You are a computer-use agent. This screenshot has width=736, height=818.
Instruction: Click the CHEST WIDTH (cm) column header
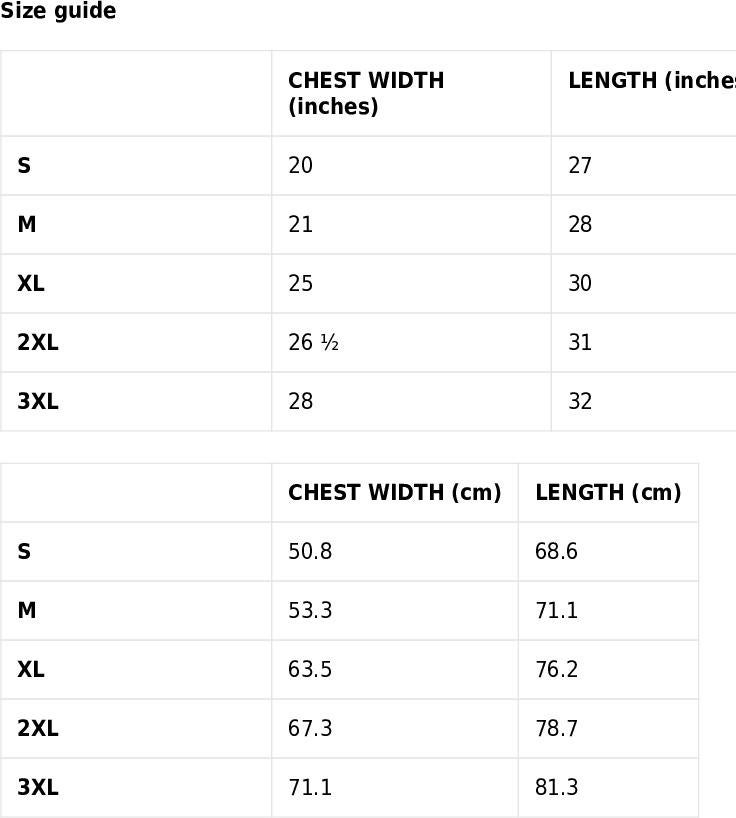tap(395, 492)
